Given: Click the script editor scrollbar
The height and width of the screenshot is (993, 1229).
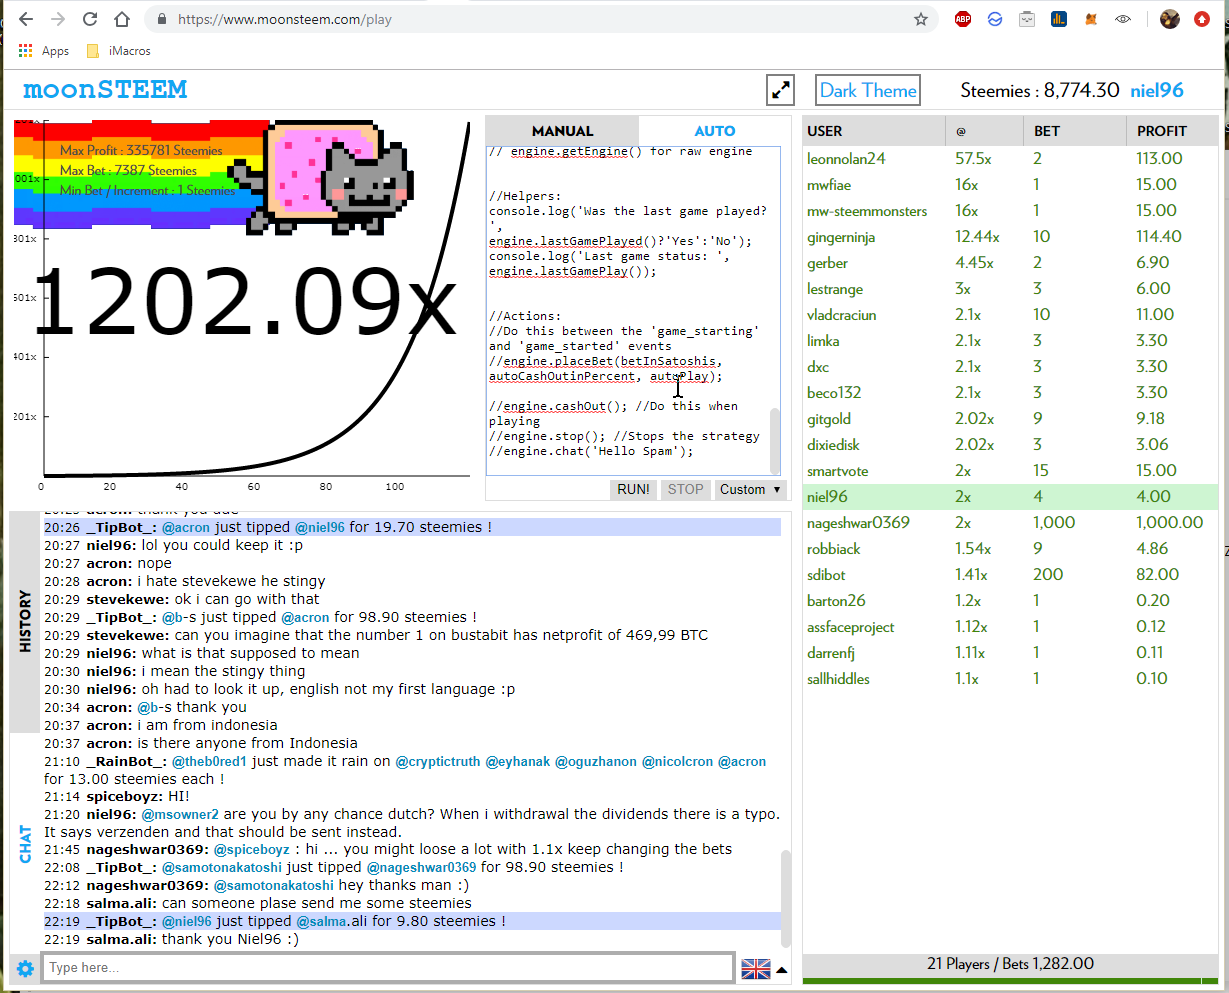Looking at the screenshot, I should click(775, 440).
